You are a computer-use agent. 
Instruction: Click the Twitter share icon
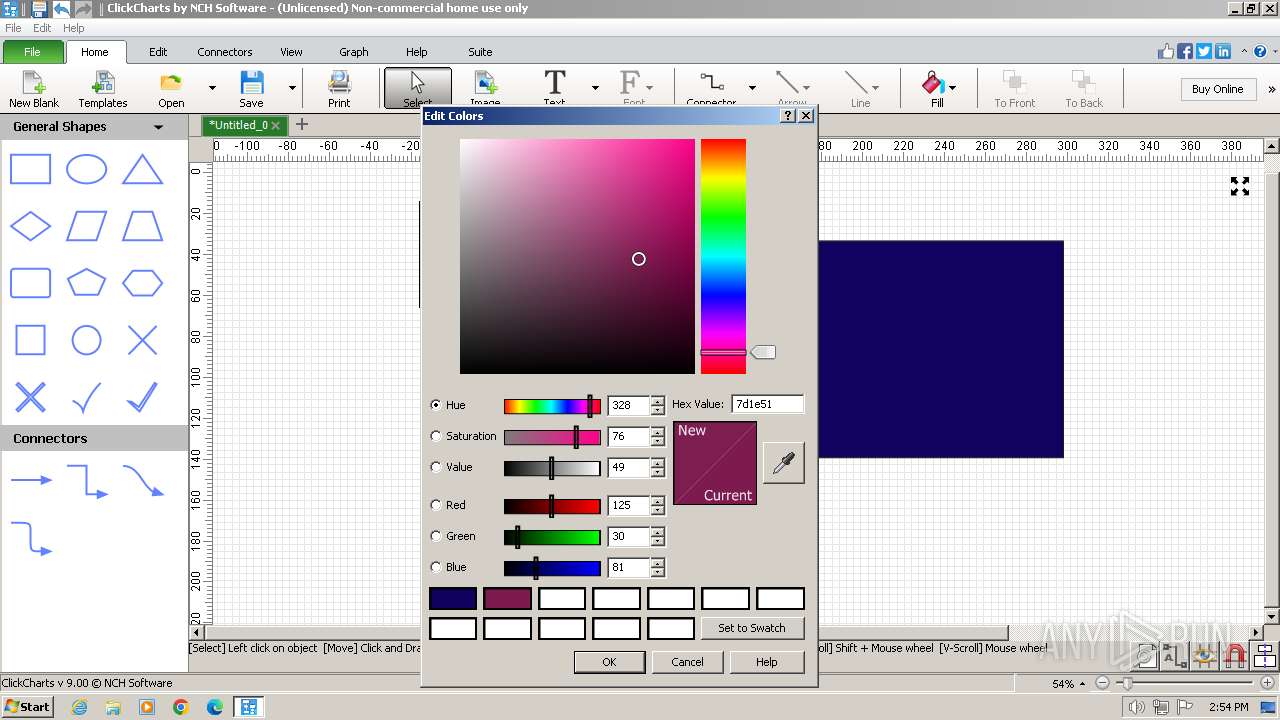tap(1203, 52)
